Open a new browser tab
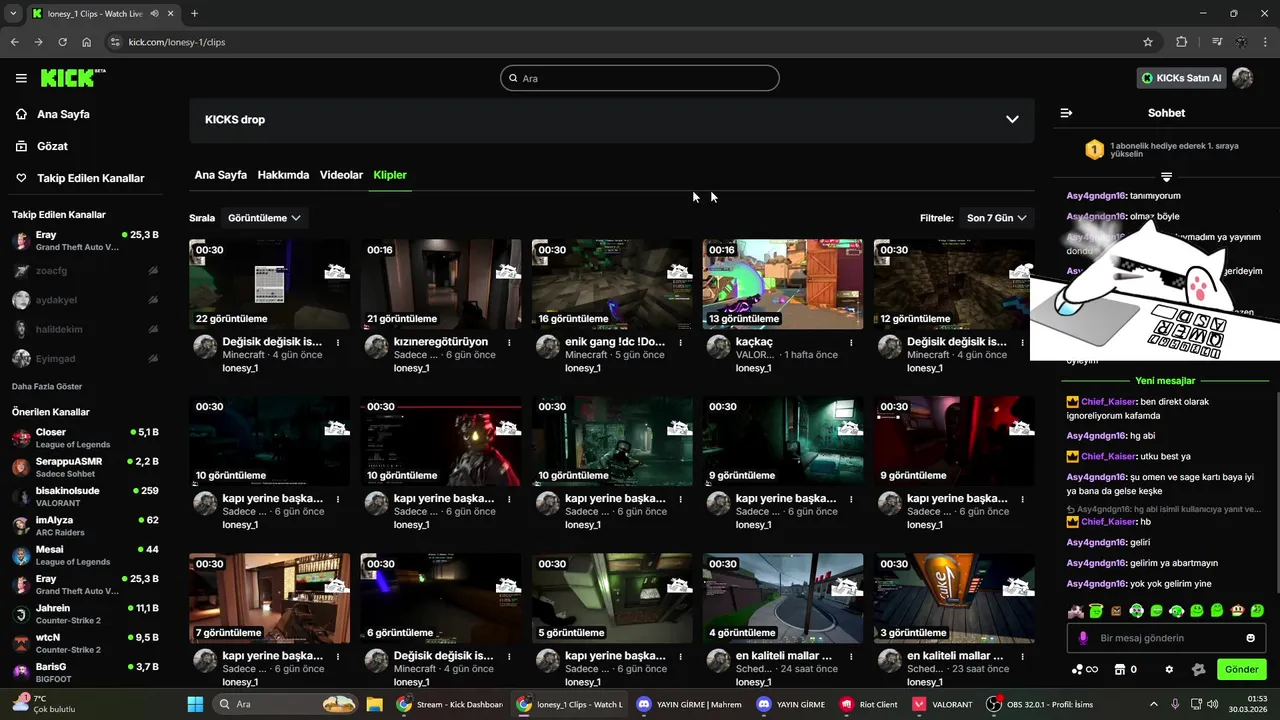Viewport: 1280px width, 720px height. point(194,13)
